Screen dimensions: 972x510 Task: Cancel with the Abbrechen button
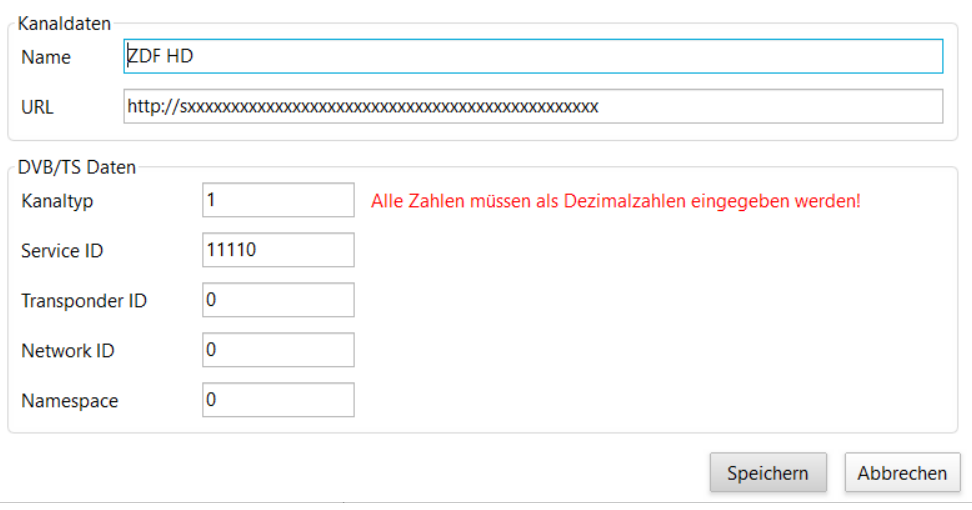click(902, 473)
